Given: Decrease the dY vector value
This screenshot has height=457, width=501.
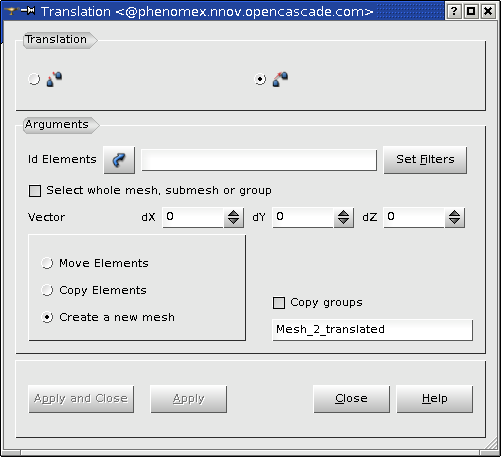Looking at the screenshot, I should click(x=343, y=221).
